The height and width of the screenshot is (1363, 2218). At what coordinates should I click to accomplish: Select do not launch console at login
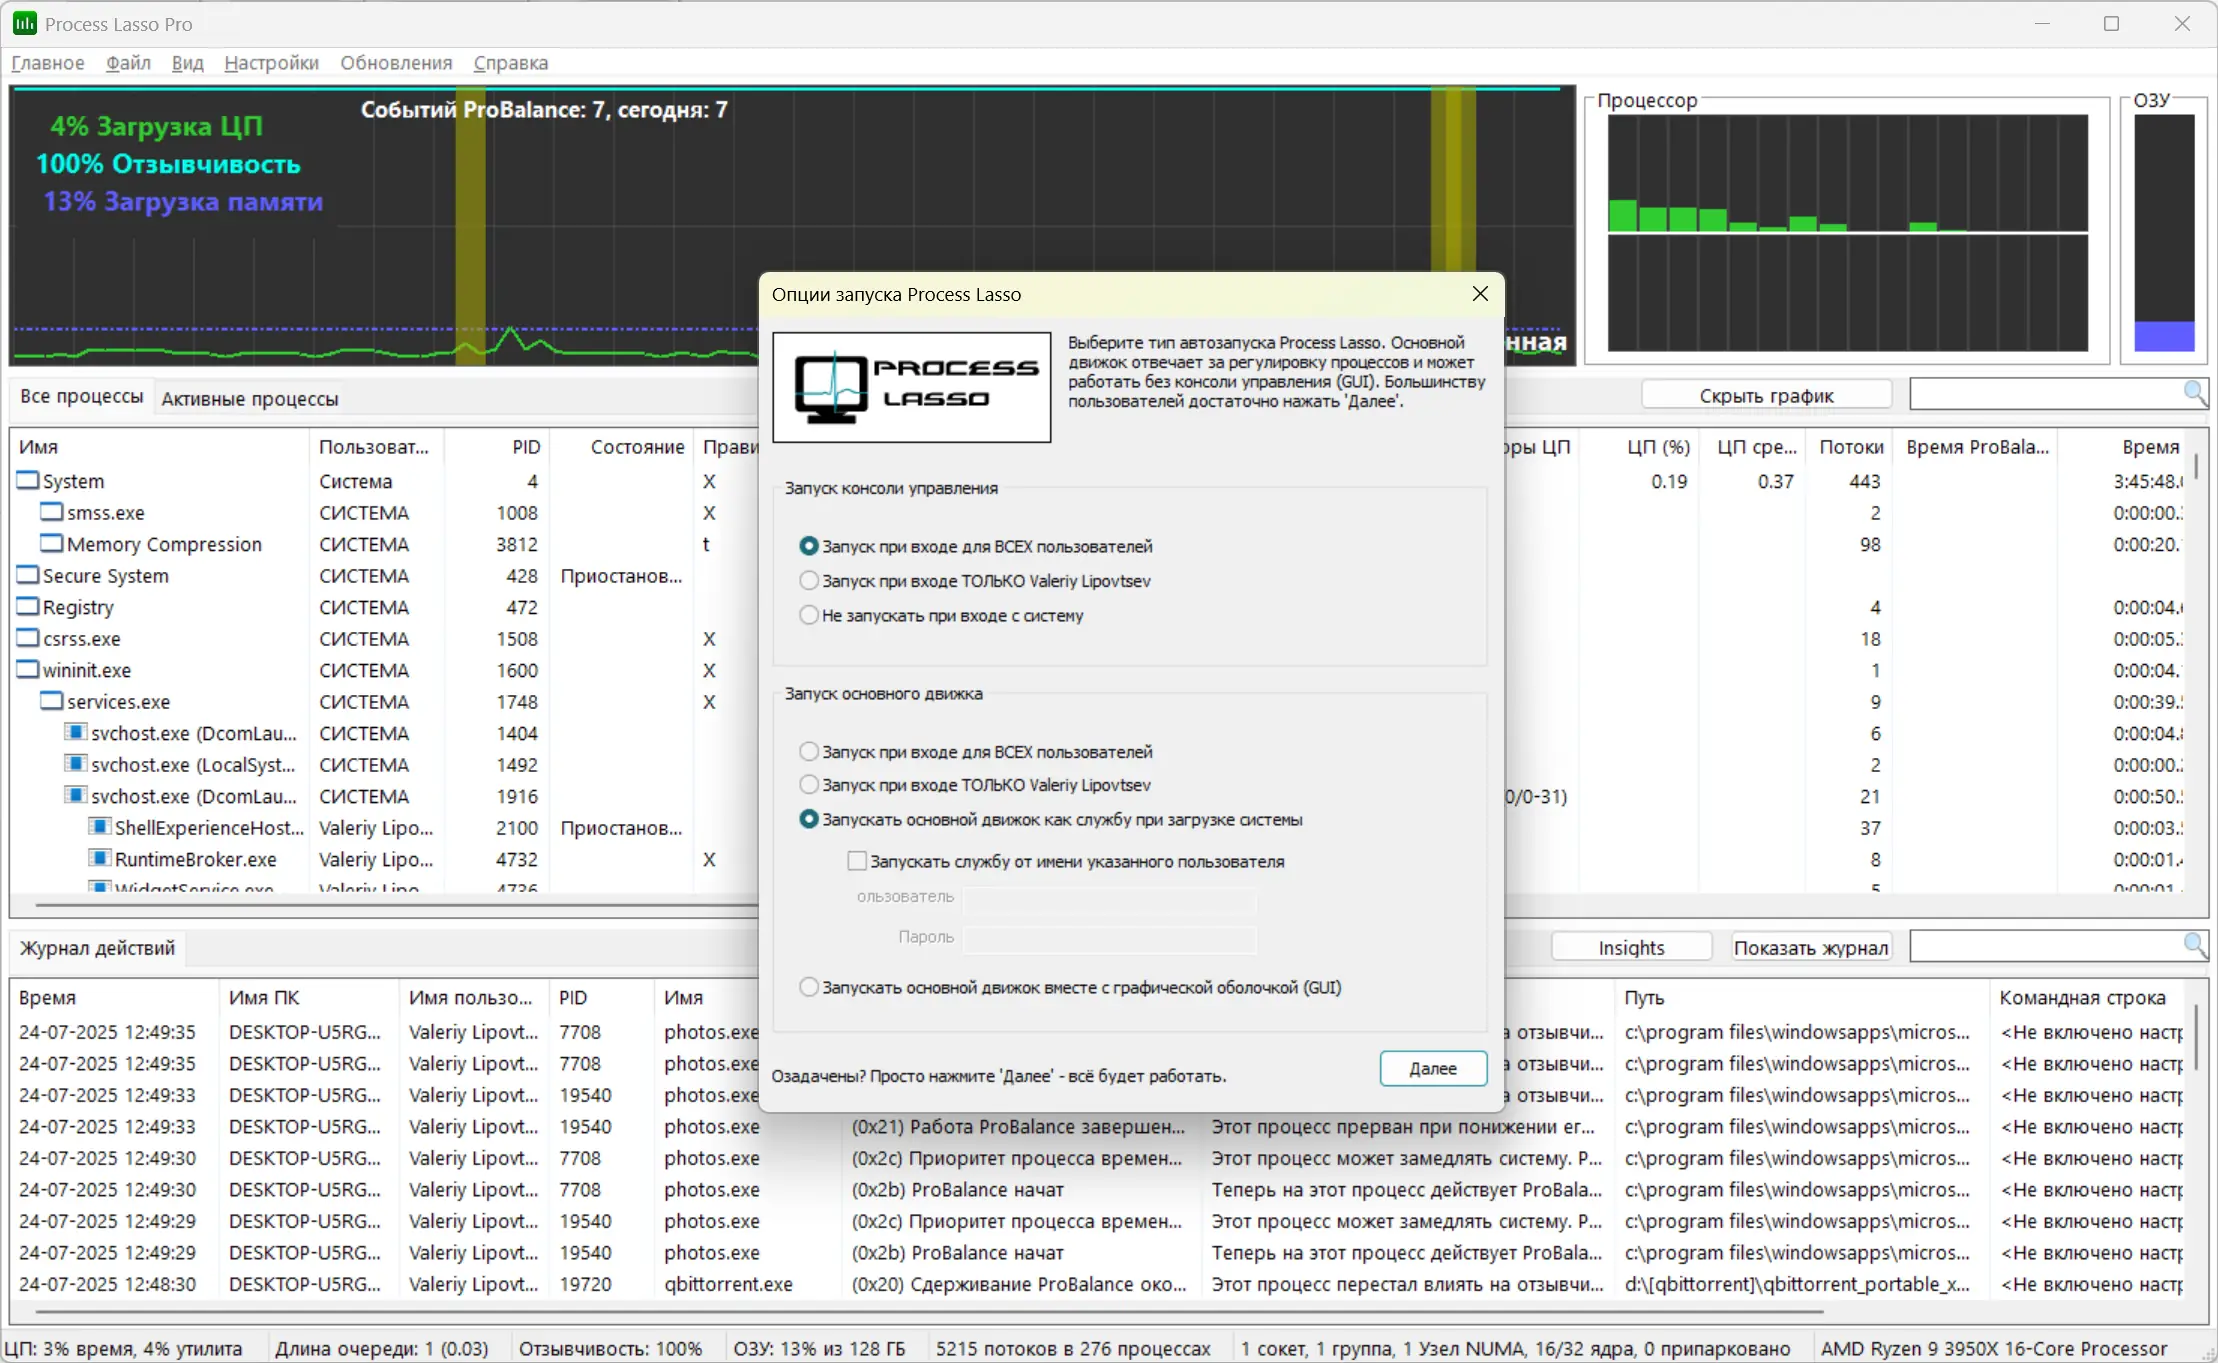(809, 616)
